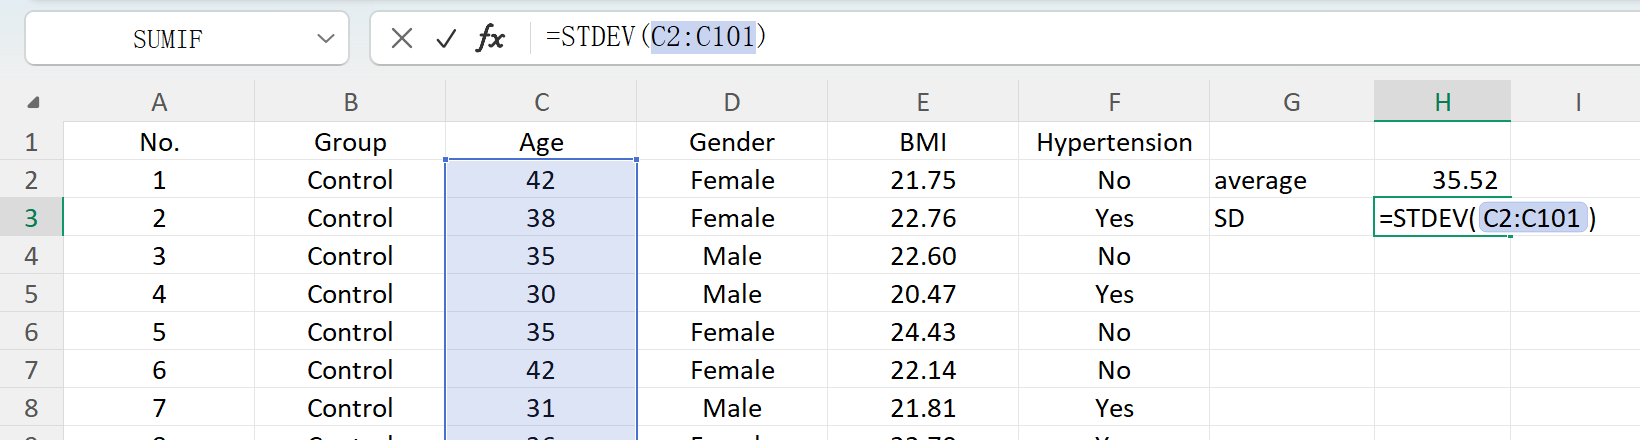Expand the Name Box dropdown arrow
Screen dimensions: 1640x440
coord(326,39)
